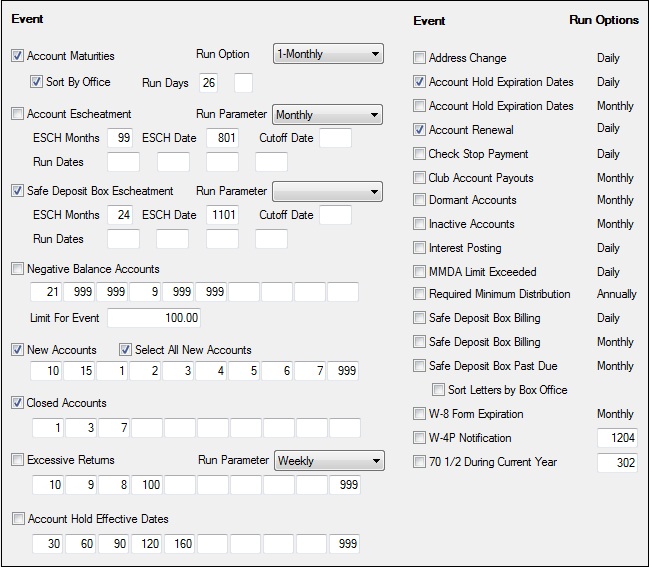Open the Account Maturities Run Option dropdown
649x567 pixels.
coord(328,54)
